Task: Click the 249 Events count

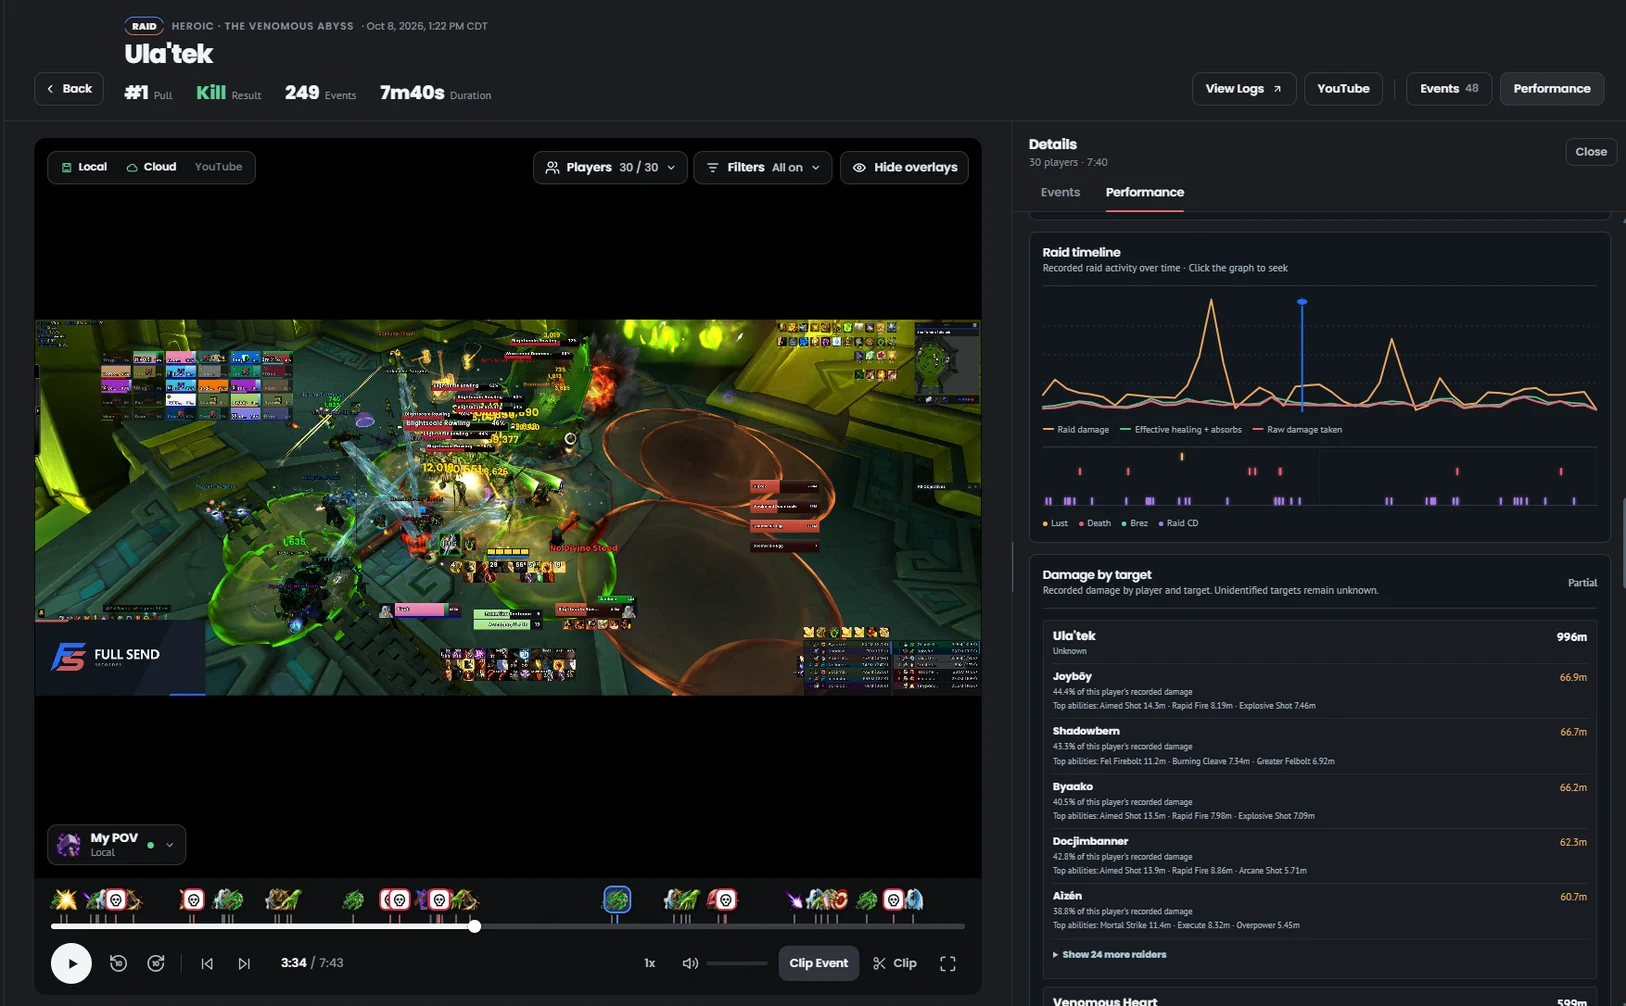Action: tap(320, 93)
